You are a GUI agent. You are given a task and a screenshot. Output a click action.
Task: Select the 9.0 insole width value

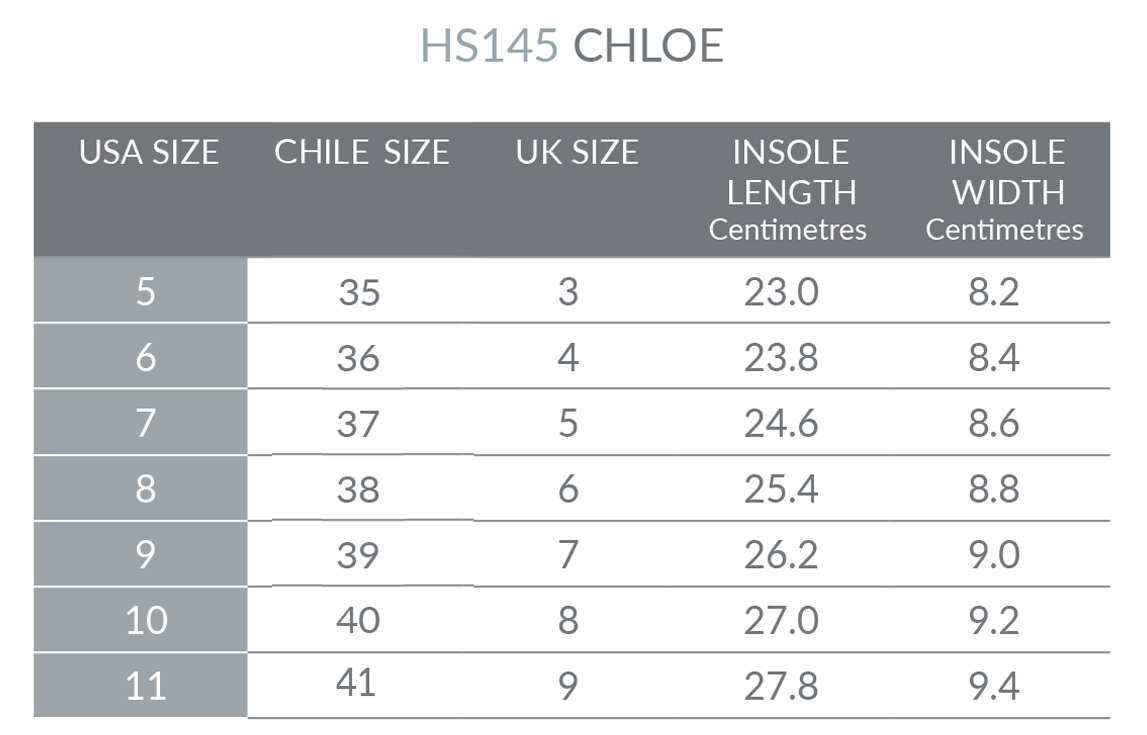click(x=994, y=555)
